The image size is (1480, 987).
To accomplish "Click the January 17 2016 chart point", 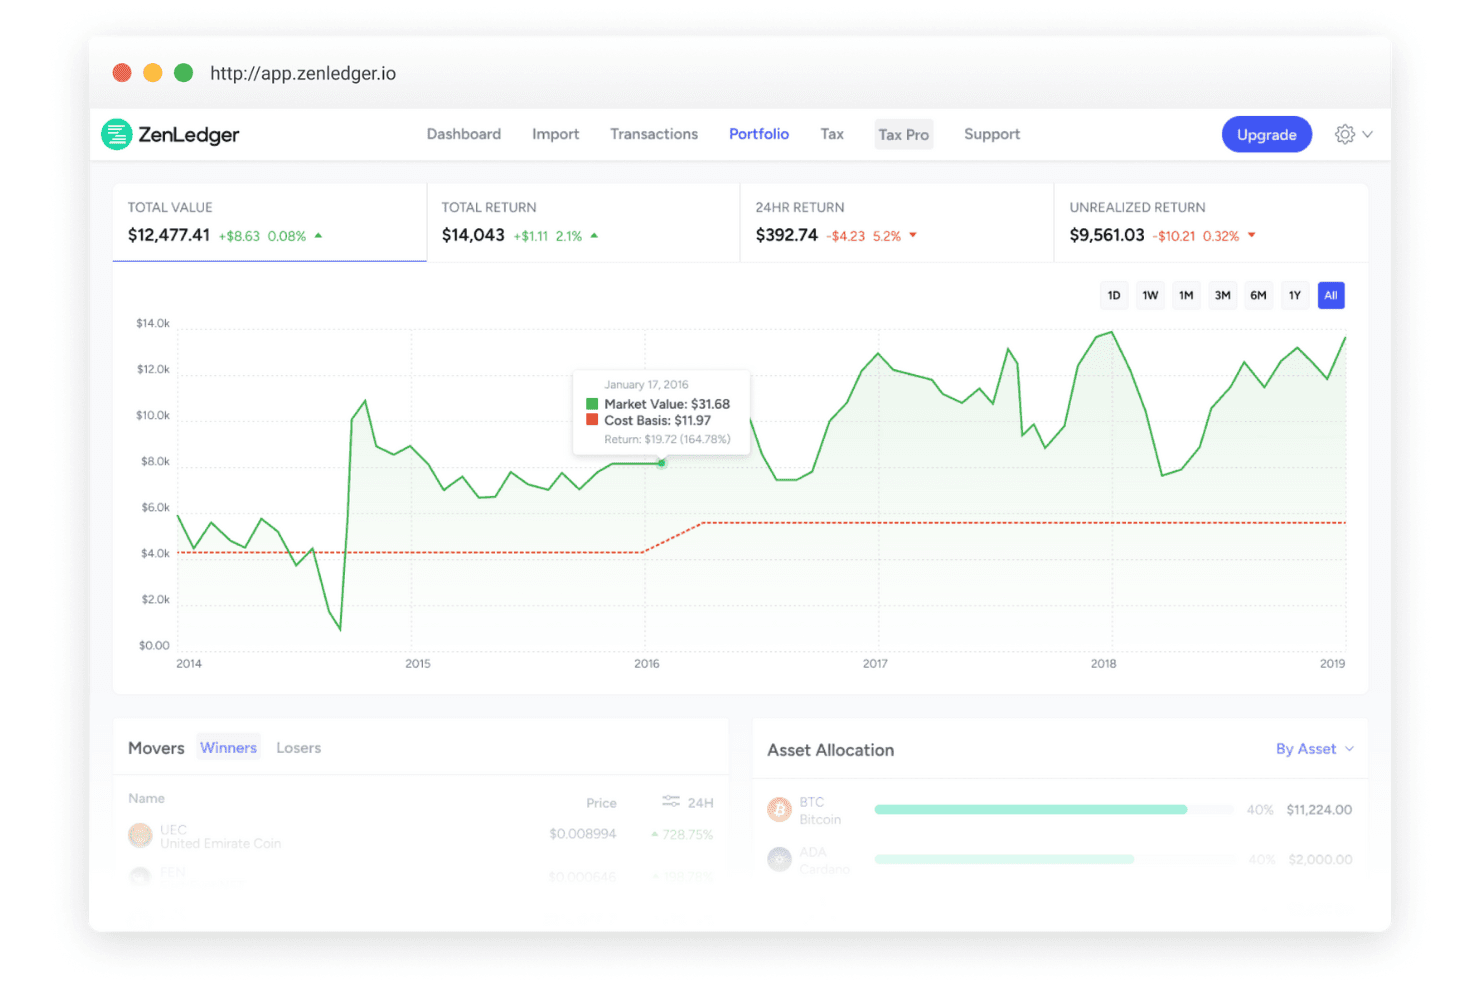I will point(662,463).
